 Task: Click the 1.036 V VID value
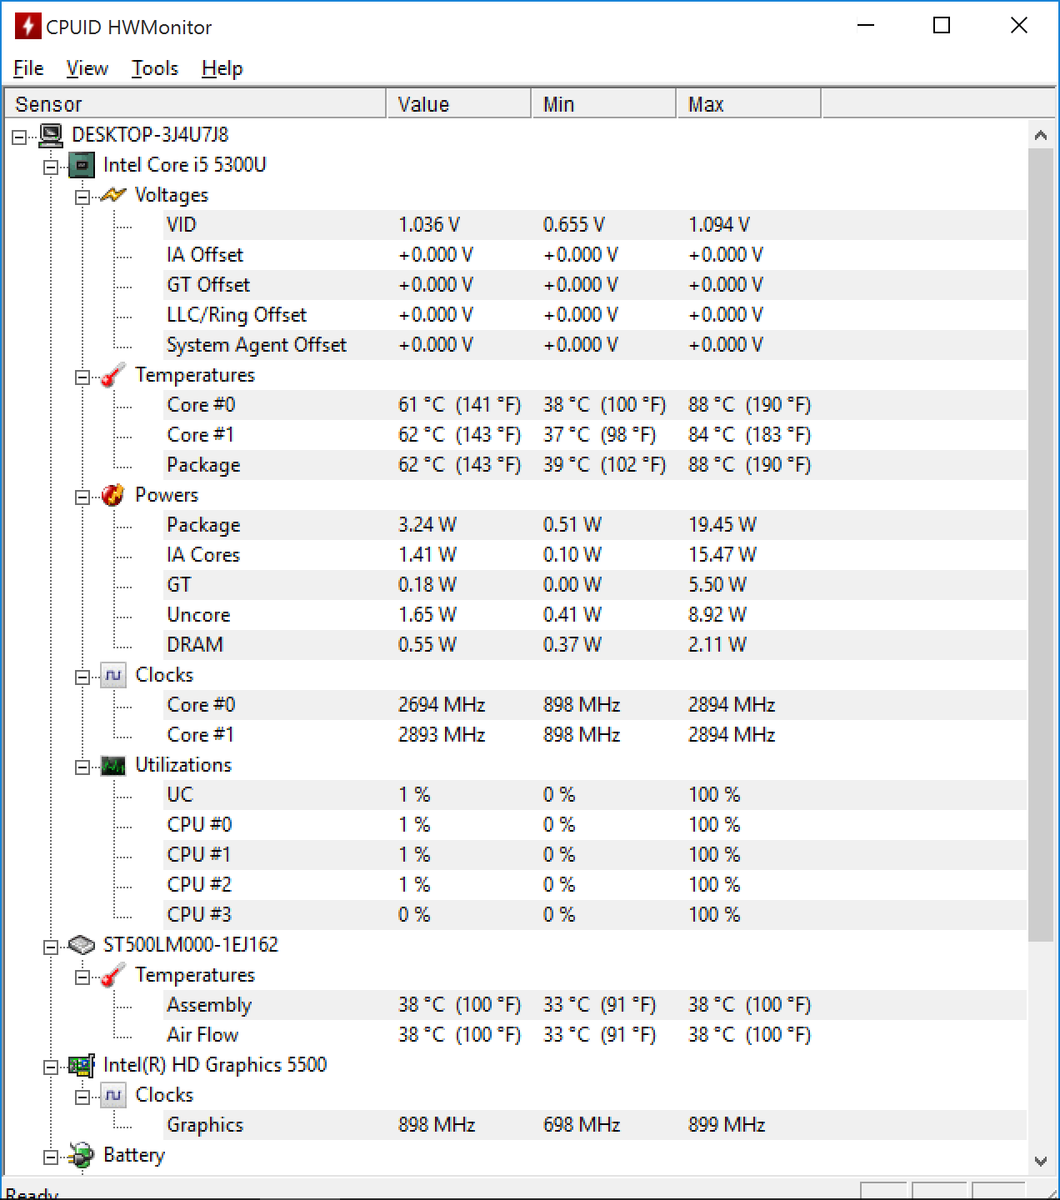pos(429,225)
